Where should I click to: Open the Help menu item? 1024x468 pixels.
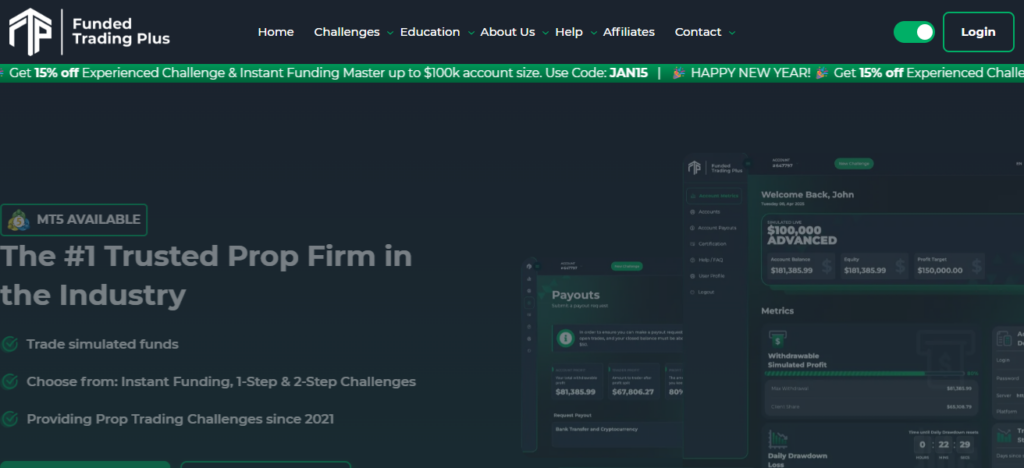point(569,32)
